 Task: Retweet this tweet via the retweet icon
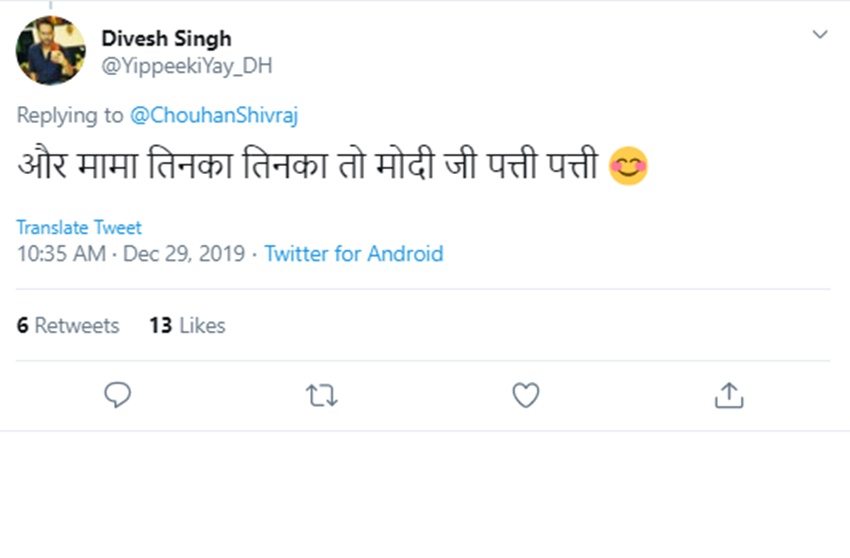click(x=321, y=396)
